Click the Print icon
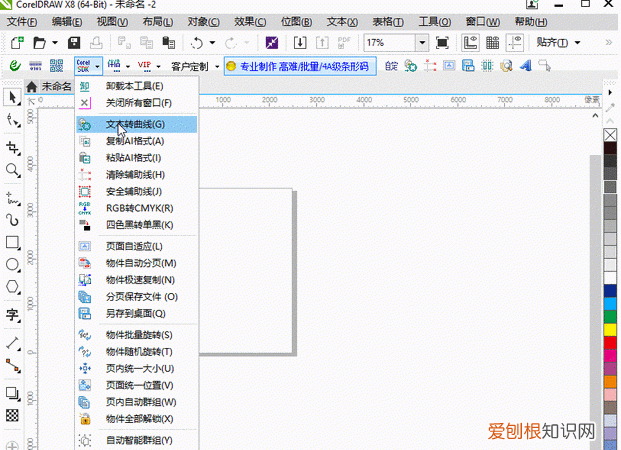The width and height of the screenshot is (621, 450). tap(96, 42)
